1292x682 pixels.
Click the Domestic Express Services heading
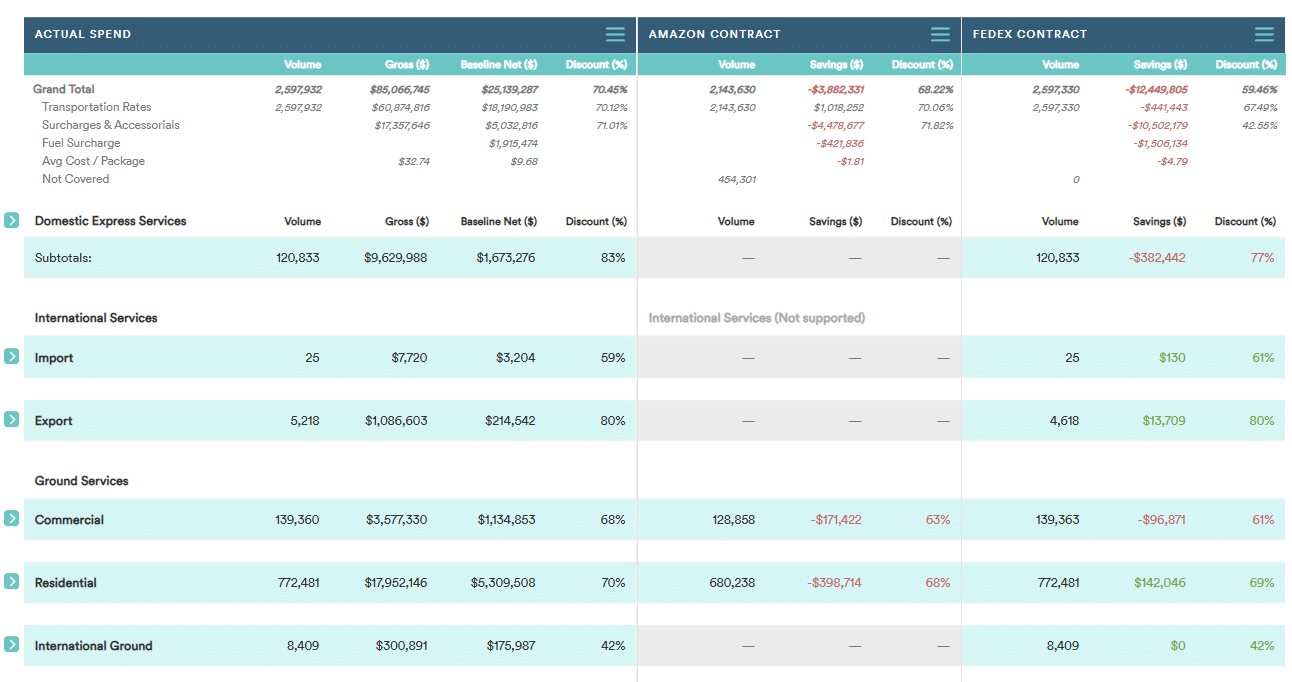point(111,221)
